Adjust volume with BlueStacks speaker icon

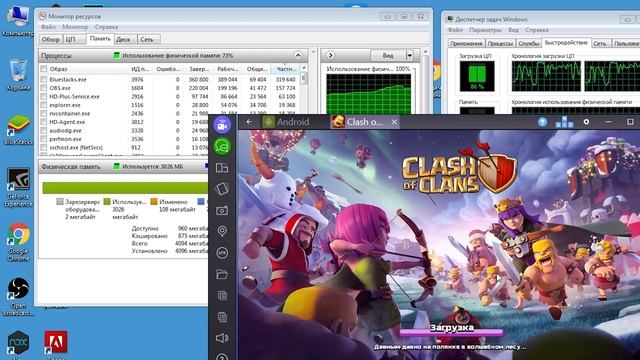click(x=222, y=338)
